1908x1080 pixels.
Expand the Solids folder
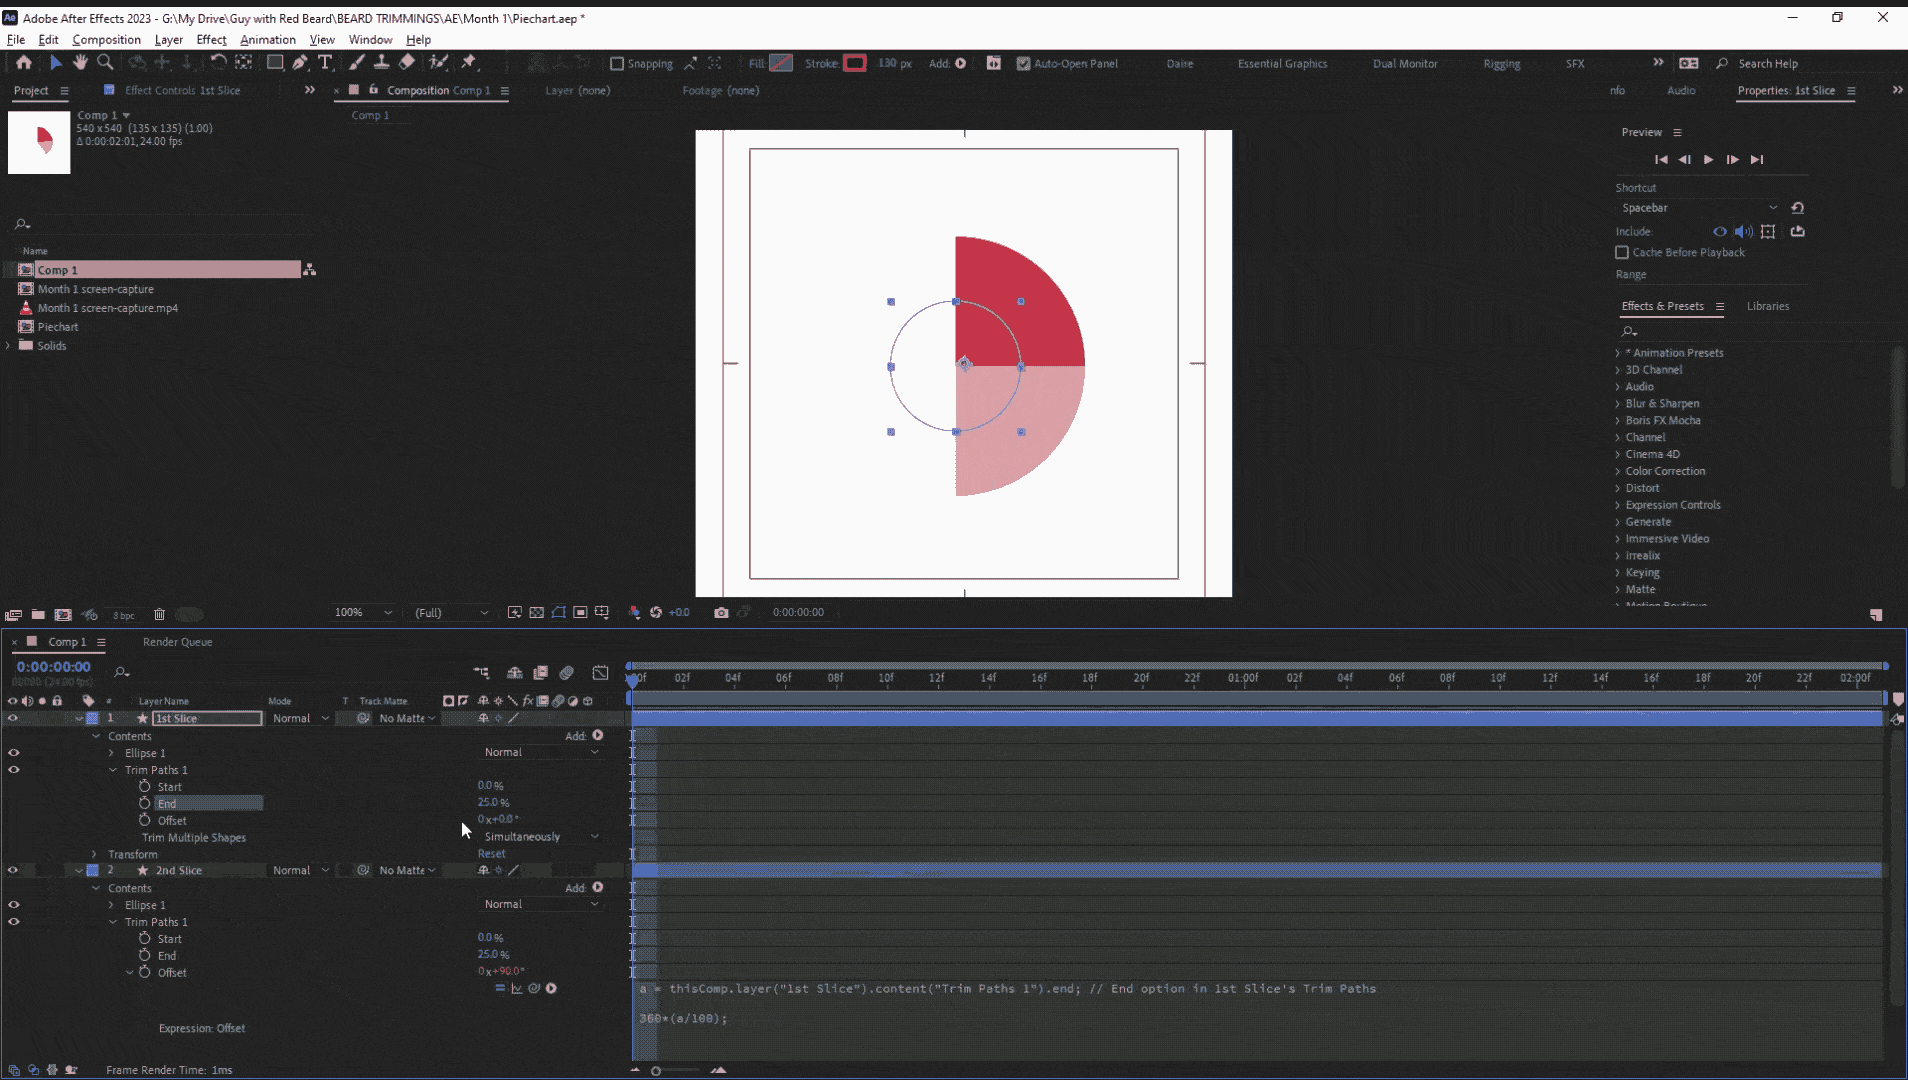[9, 346]
